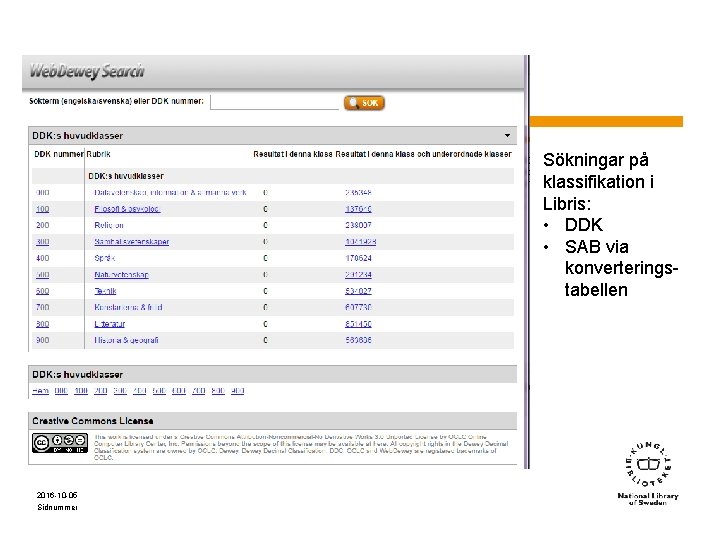Focus the Sökterm or DDK nummer input field
Viewport: 720px width, 540px height.
(274, 102)
